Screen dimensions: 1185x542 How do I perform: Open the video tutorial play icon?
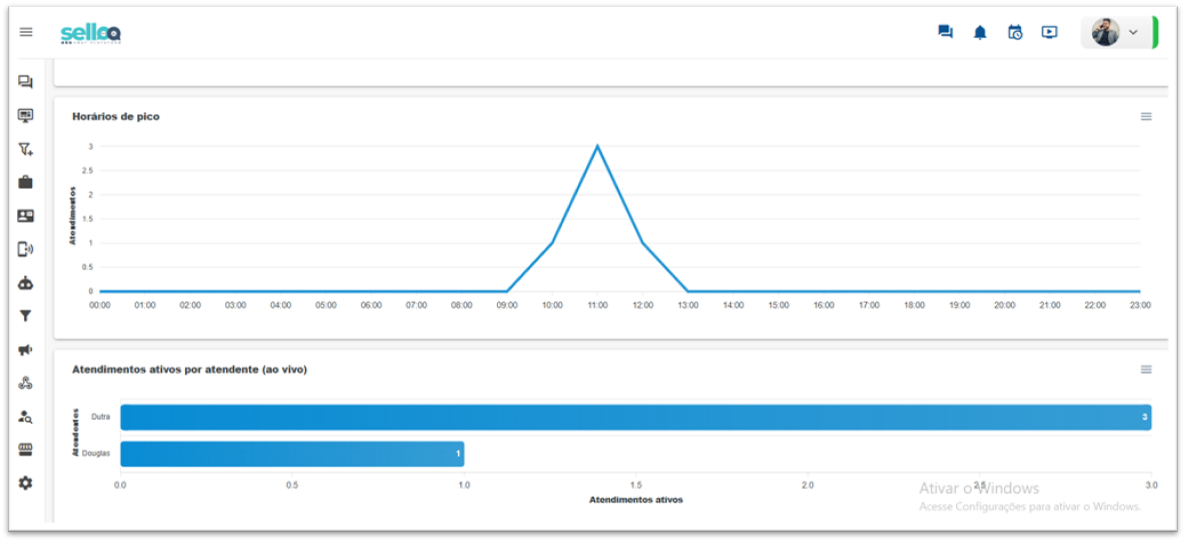1049,32
